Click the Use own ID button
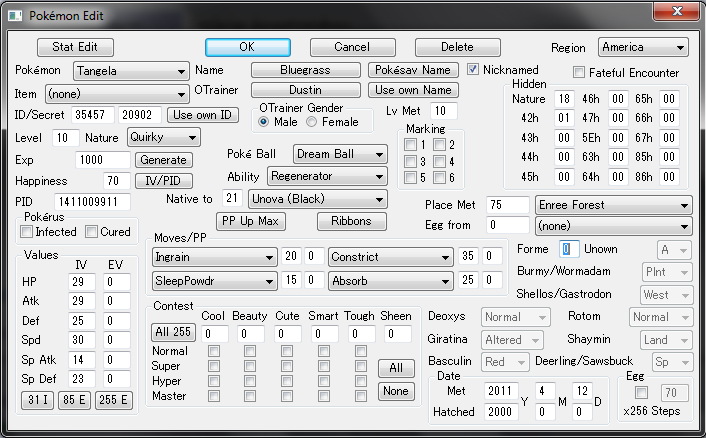This screenshot has width=706, height=438. click(x=203, y=115)
